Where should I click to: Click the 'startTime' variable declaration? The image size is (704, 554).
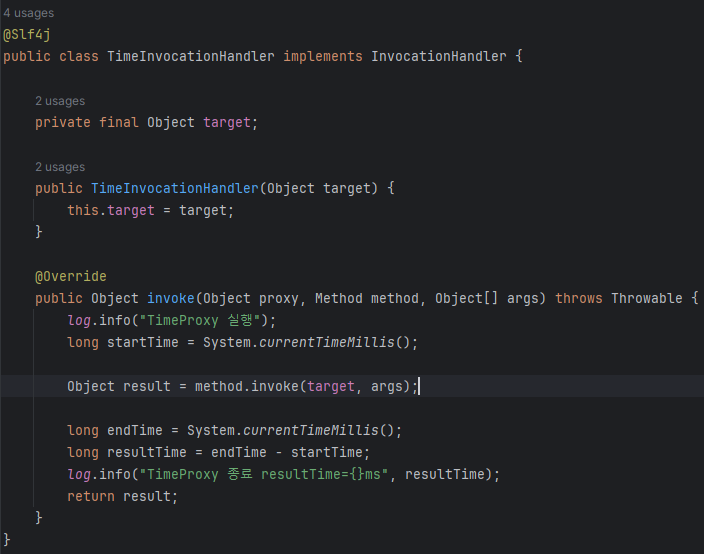(143, 343)
